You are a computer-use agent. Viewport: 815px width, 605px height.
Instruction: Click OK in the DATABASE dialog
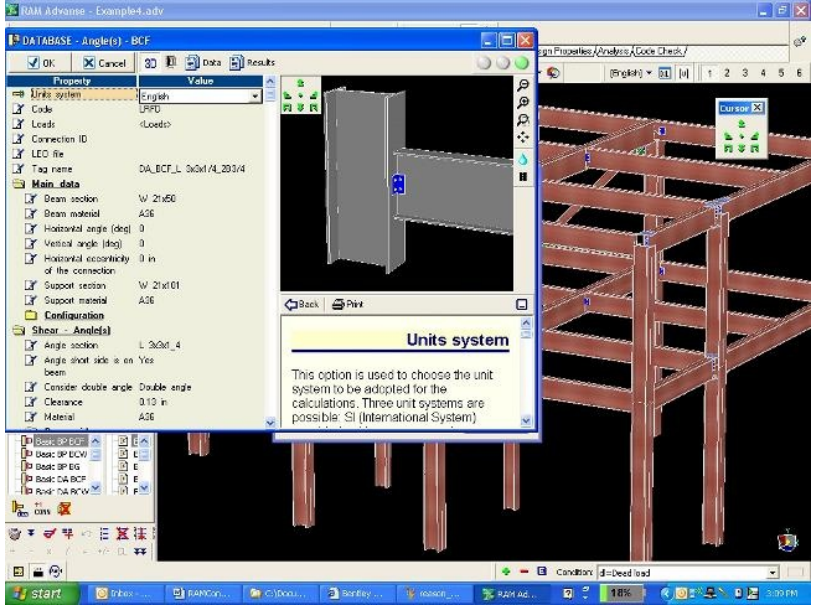41,63
